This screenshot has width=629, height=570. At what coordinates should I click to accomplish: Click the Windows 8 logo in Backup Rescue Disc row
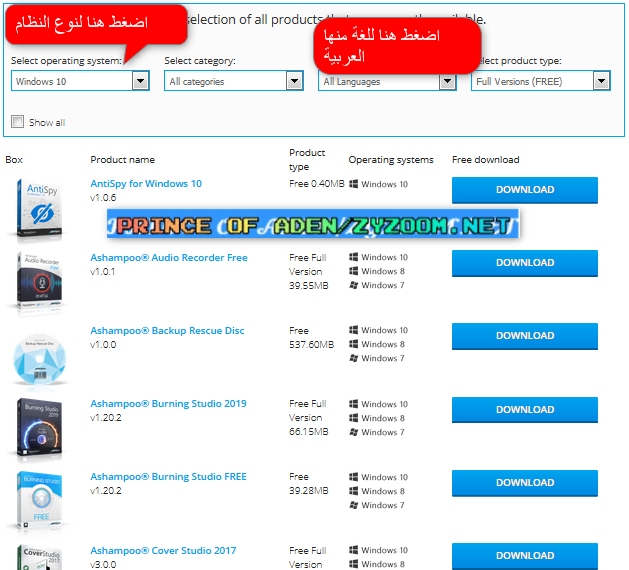[353, 344]
